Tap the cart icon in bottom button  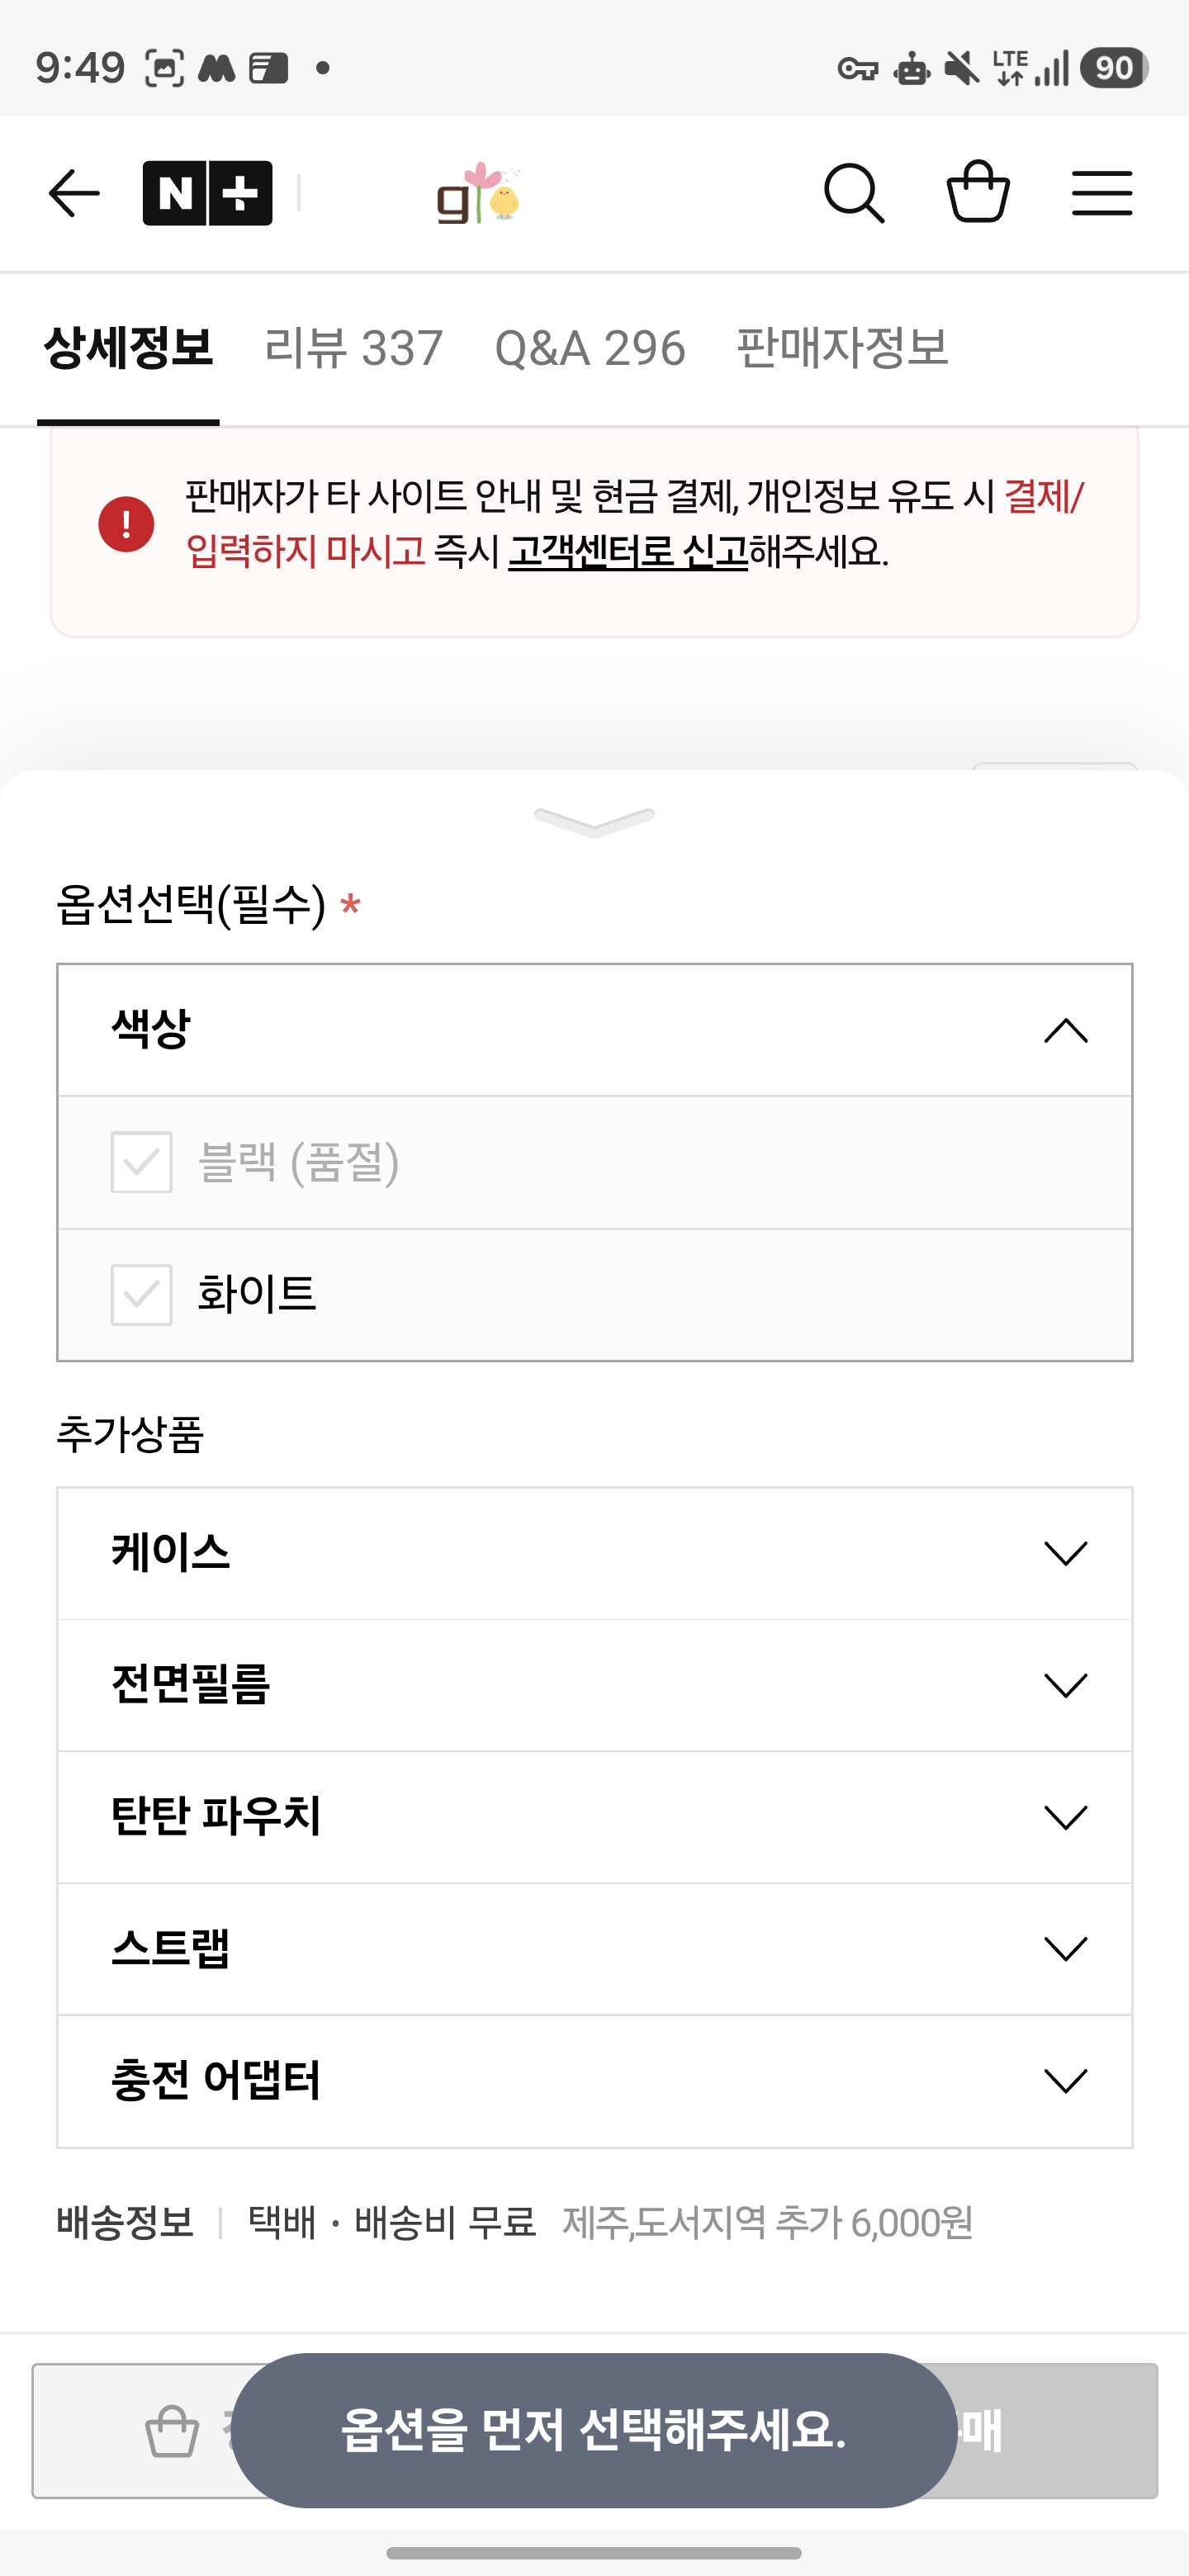(172, 2430)
